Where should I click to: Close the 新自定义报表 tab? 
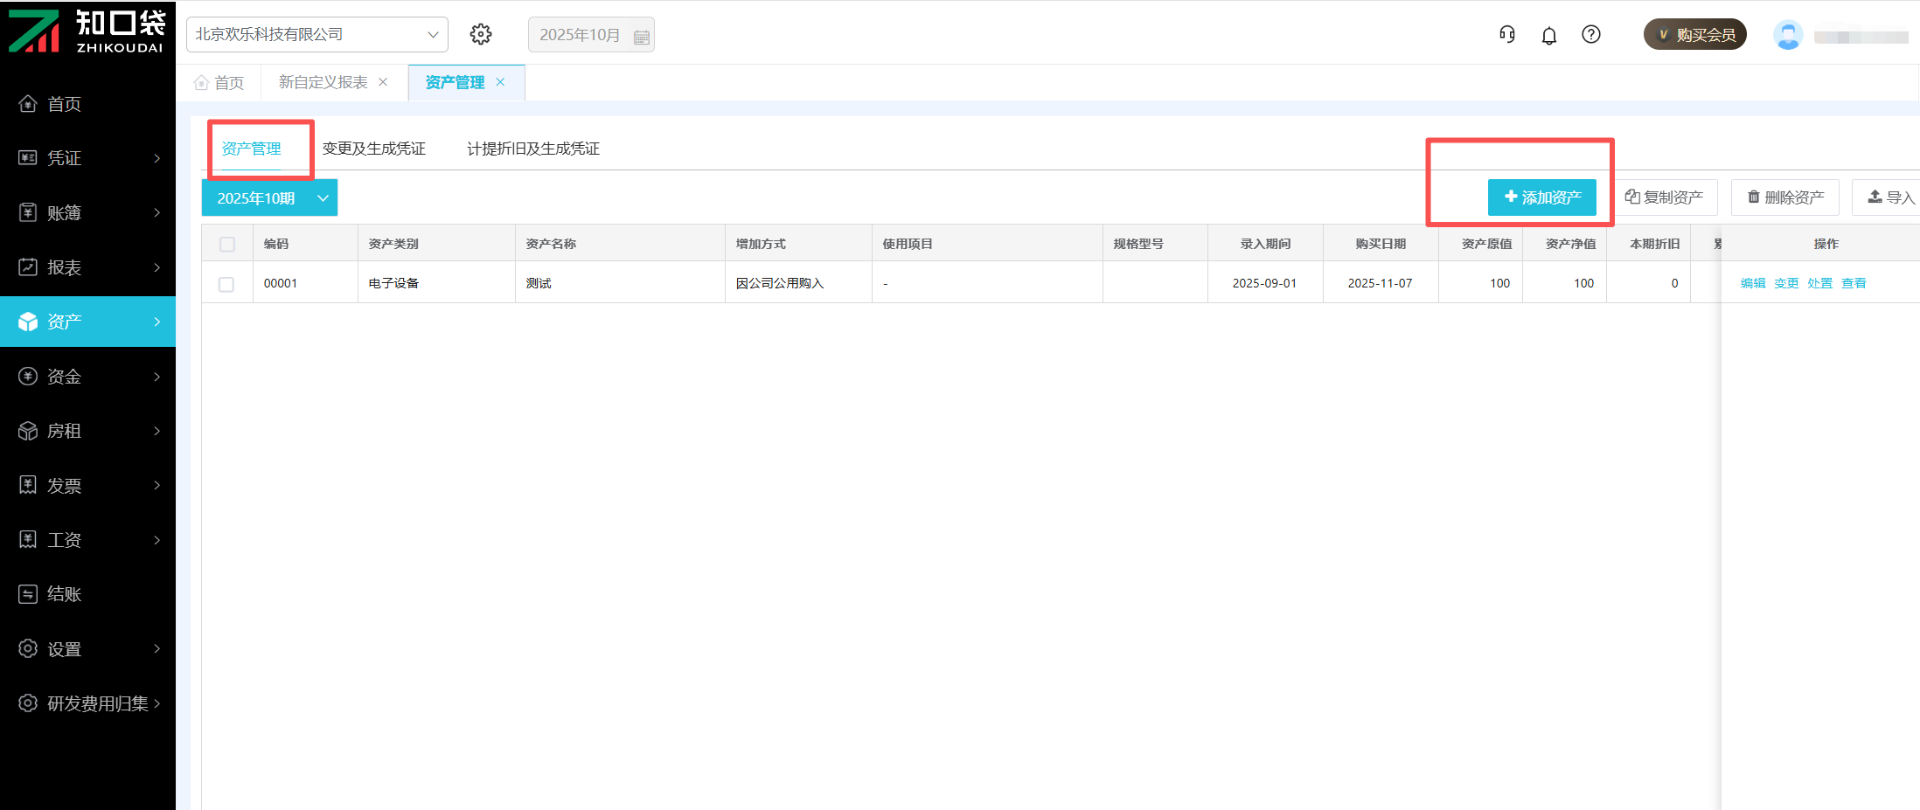click(x=383, y=82)
